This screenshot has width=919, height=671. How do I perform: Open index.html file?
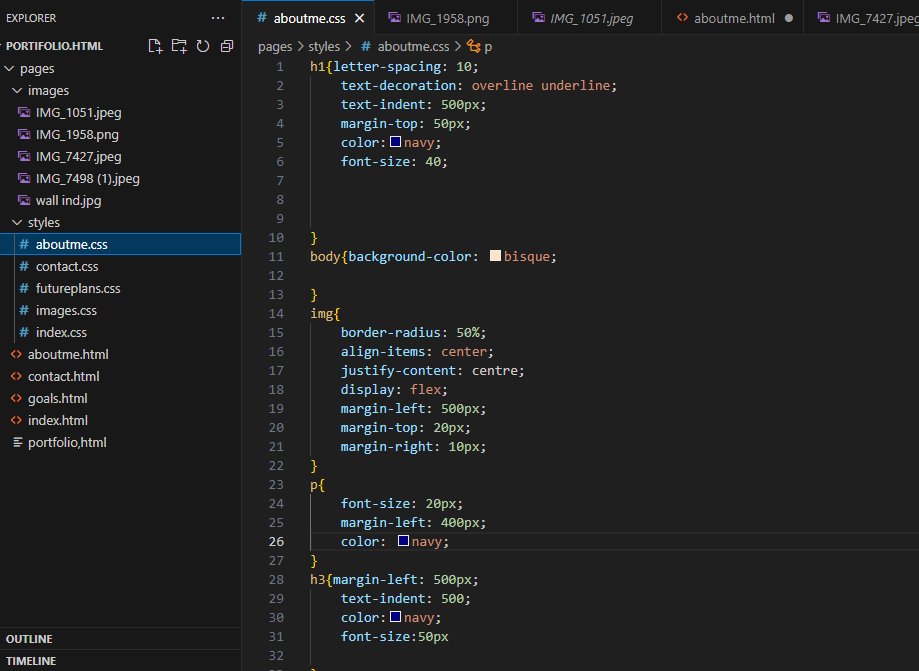120,420
